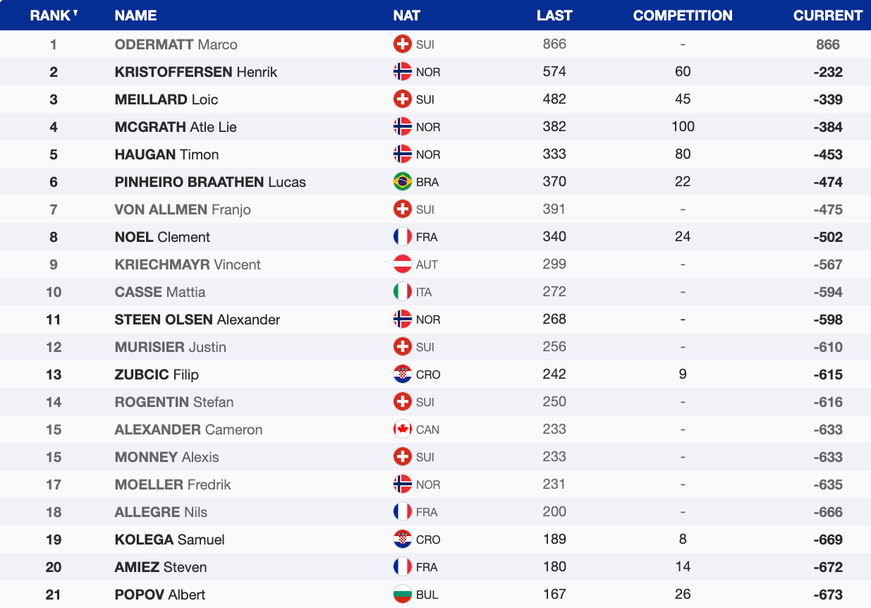Click Meillard's current points value -339

click(x=827, y=99)
